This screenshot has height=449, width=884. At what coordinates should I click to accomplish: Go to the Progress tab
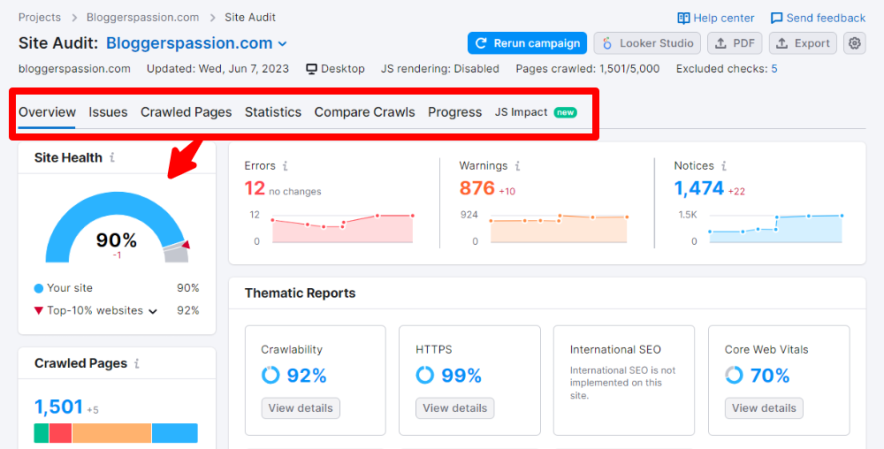coord(454,112)
